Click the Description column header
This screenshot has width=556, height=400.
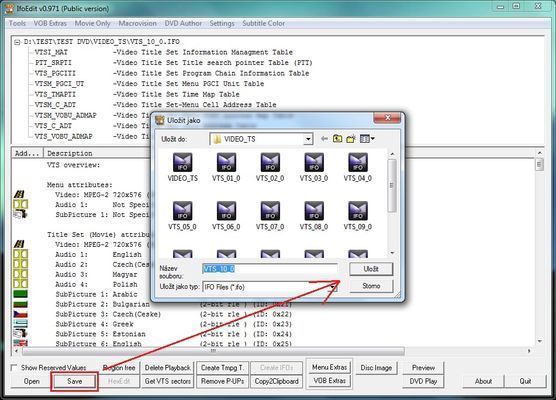click(x=70, y=154)
